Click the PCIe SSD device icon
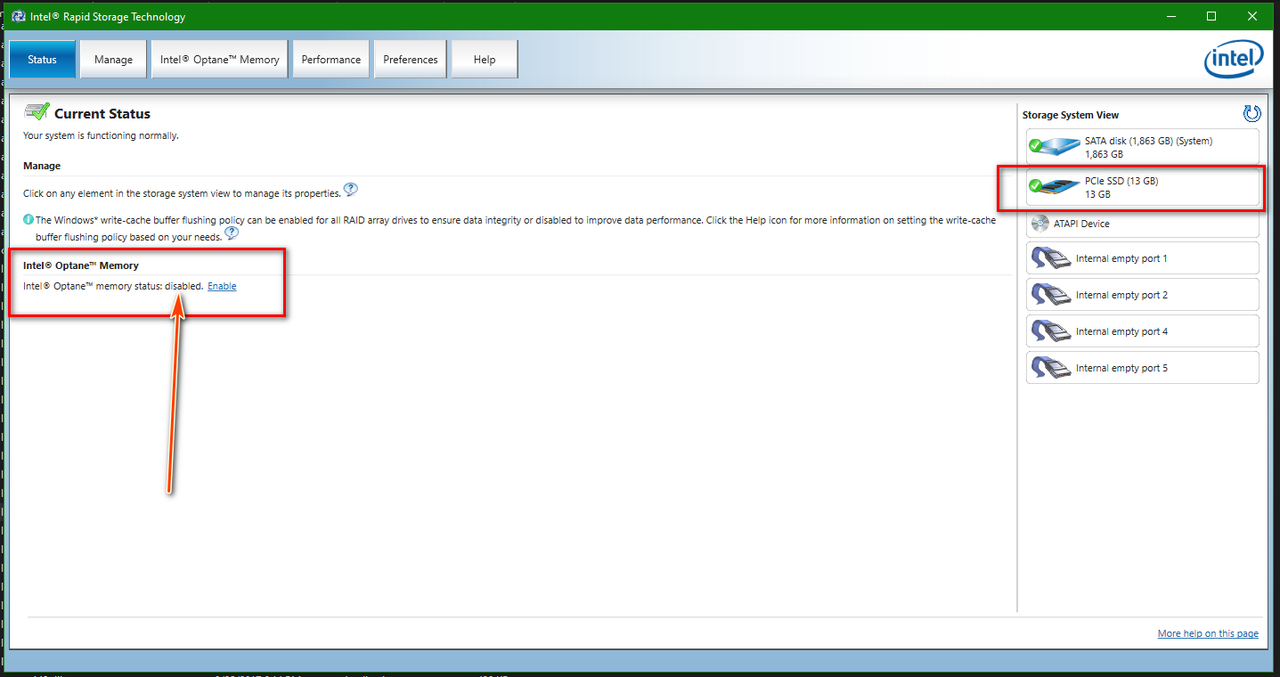Screen dimensions: 1280x677 (x=1054, y=187)
